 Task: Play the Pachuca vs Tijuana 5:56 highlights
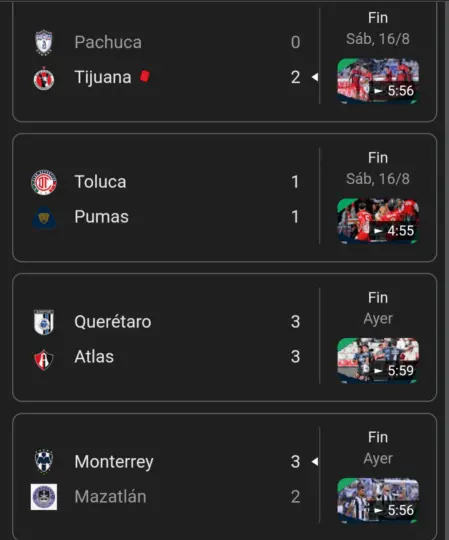pos(378,81)
